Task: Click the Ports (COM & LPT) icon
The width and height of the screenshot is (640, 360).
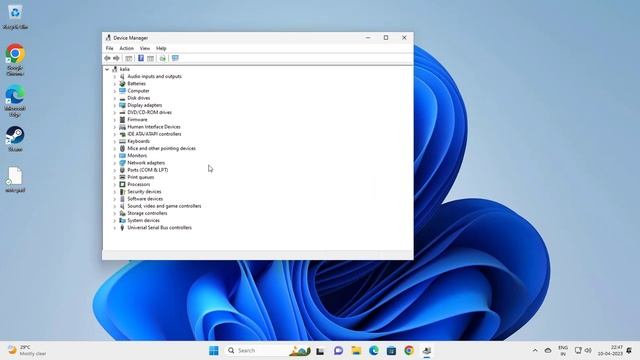Action: click(x=122, y=170)
